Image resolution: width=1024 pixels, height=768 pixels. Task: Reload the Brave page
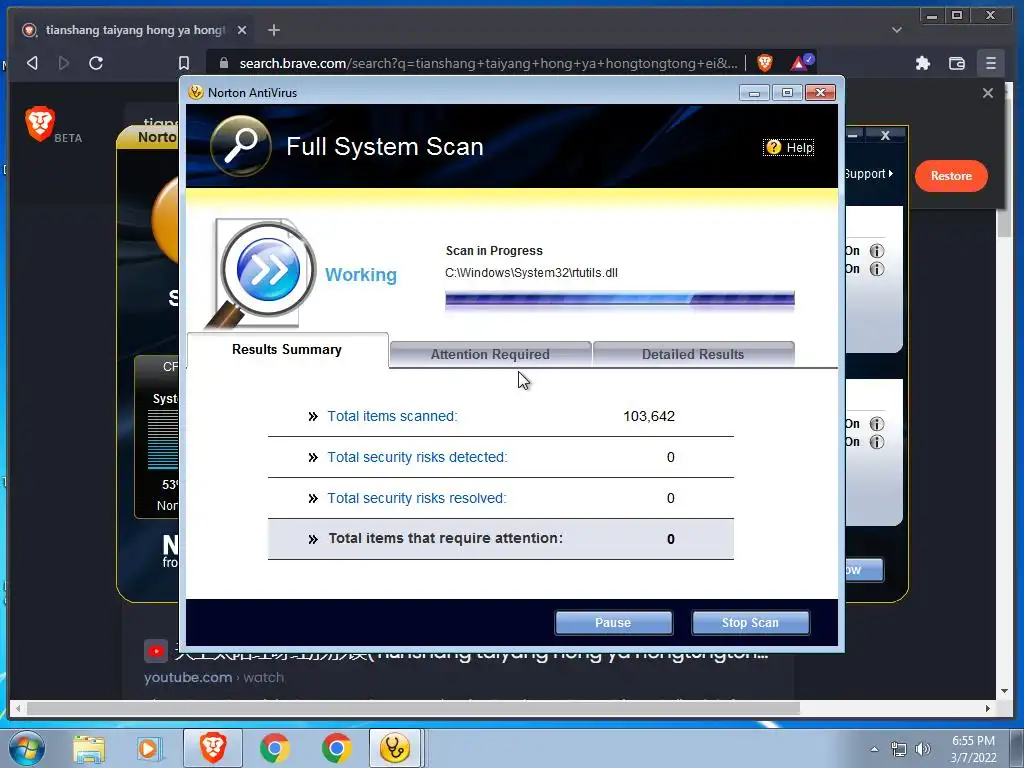96,63
